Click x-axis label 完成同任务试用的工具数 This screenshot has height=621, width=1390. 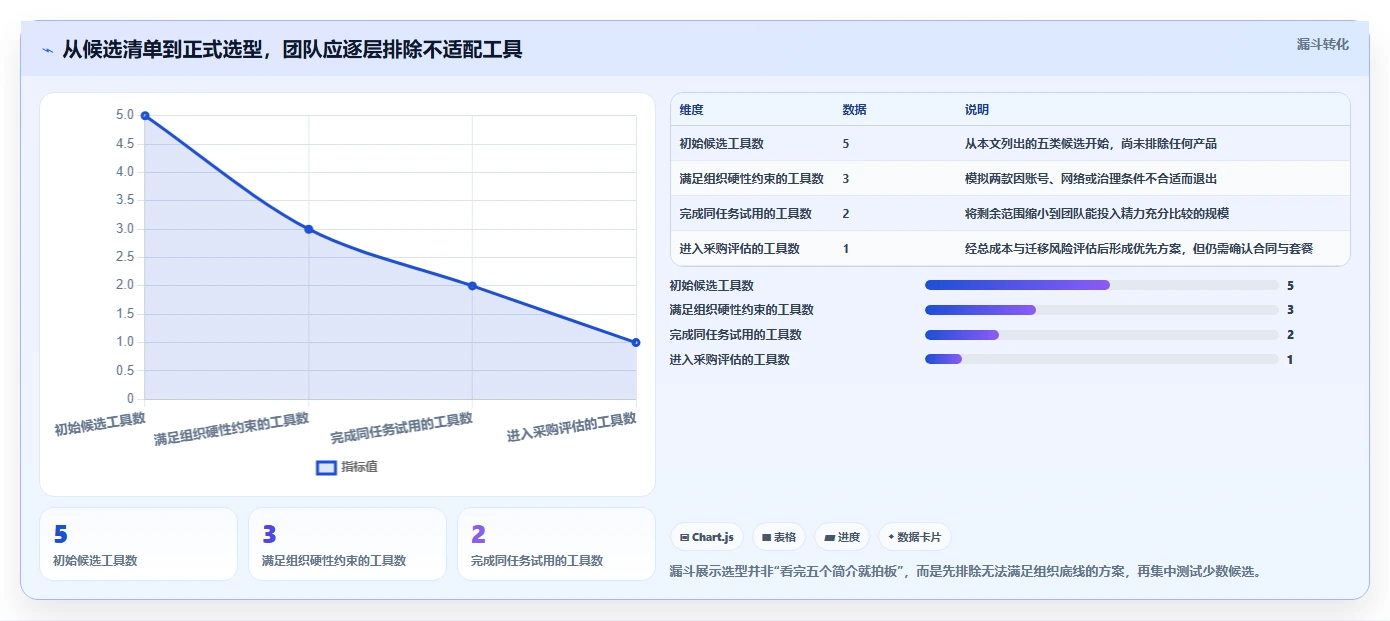pyautogui.click(x=402, y=428)
